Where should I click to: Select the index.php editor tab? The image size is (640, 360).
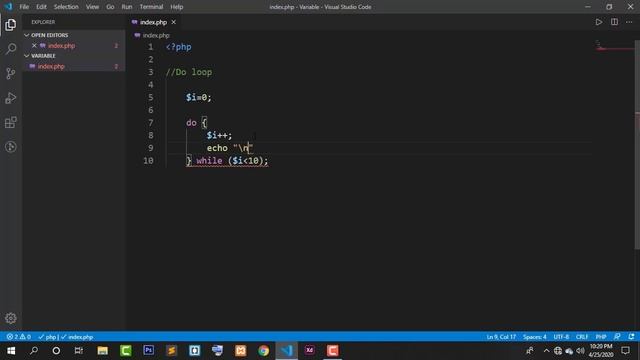click(153, 22)
